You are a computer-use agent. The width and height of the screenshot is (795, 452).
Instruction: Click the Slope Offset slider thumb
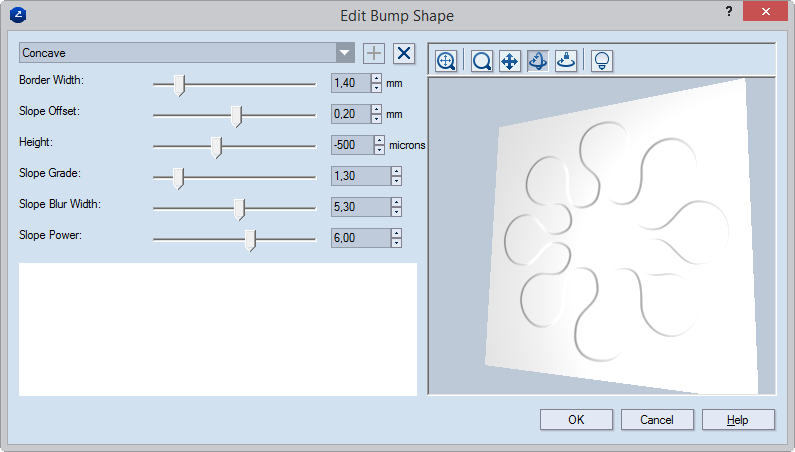pyautogui.click(x=236, y=116)
